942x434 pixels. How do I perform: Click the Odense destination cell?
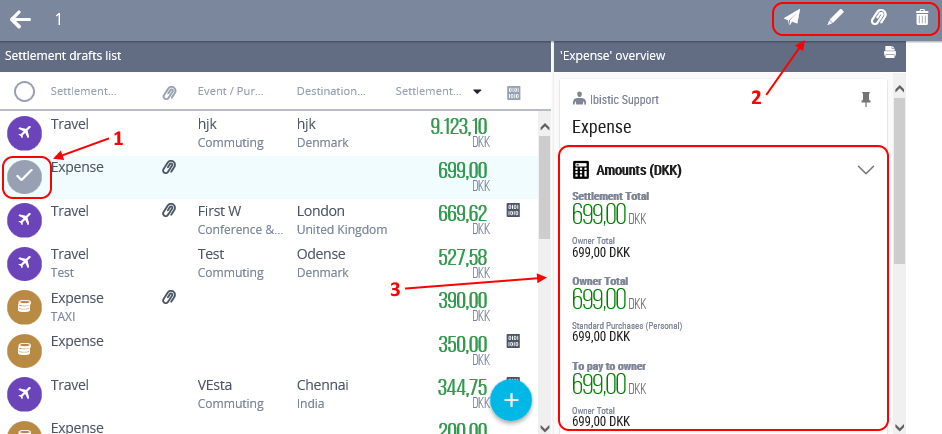click(x=321, y=254)
